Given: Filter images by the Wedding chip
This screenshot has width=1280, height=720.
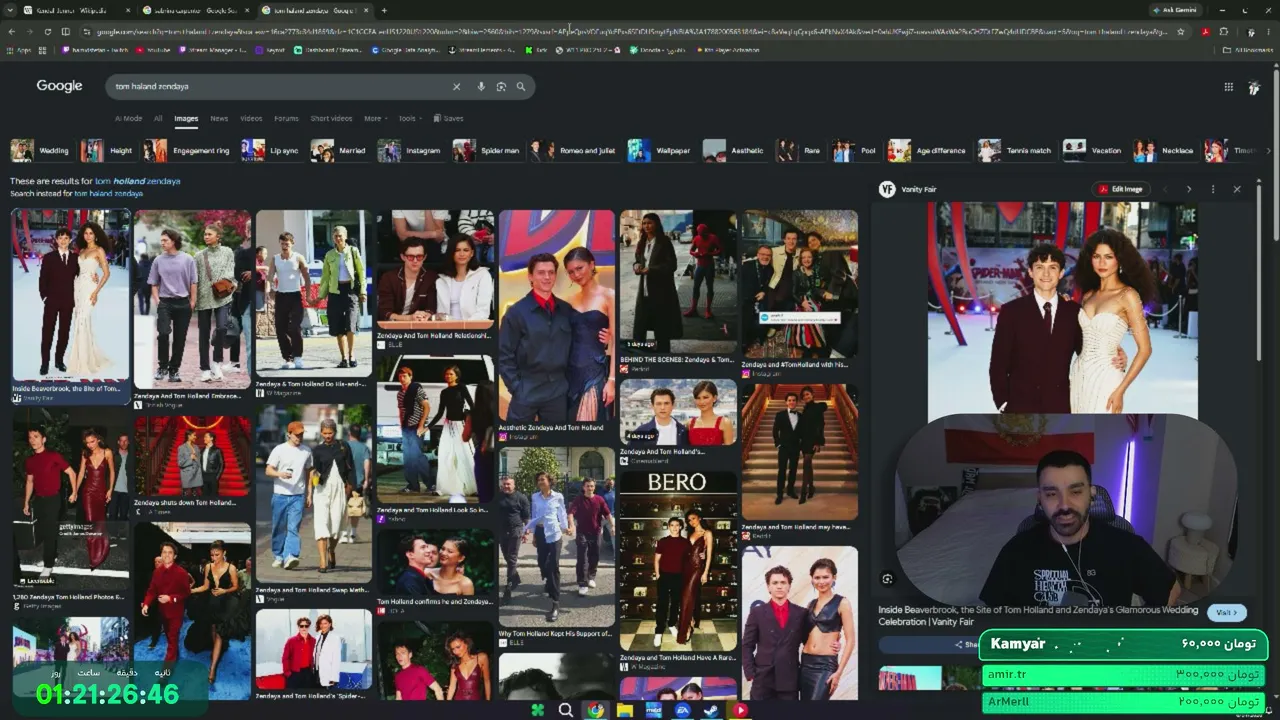Looking at the screenshot, I should click(x=41, y=151).
